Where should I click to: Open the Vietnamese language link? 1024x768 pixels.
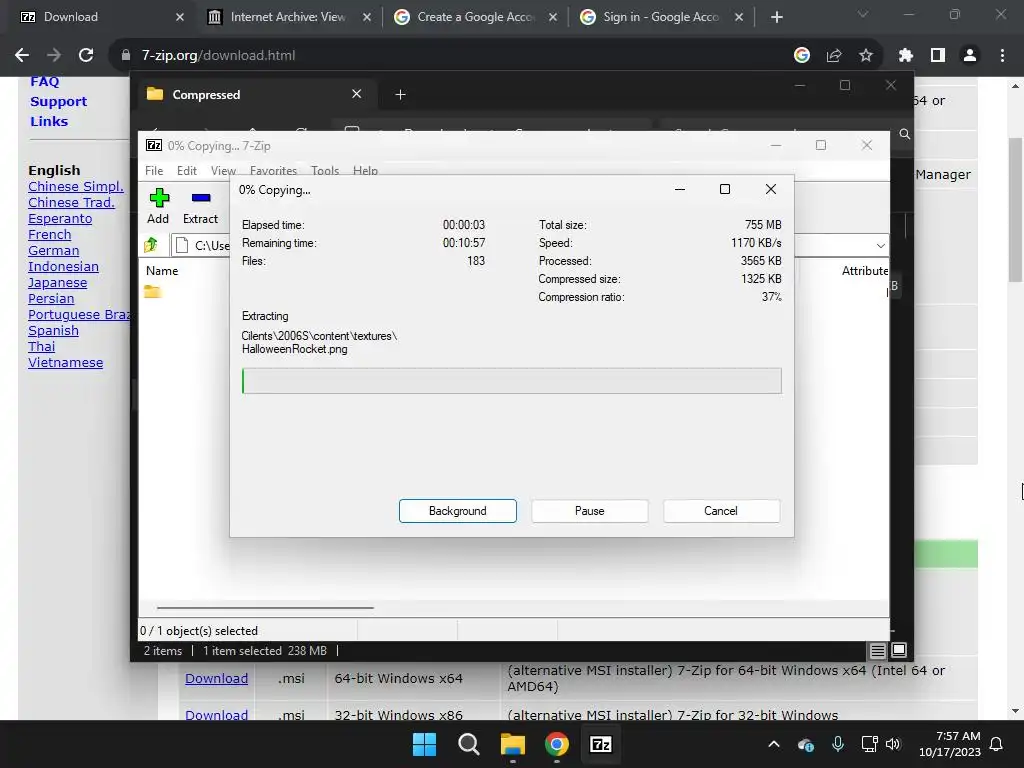click(x=65, y=362)
